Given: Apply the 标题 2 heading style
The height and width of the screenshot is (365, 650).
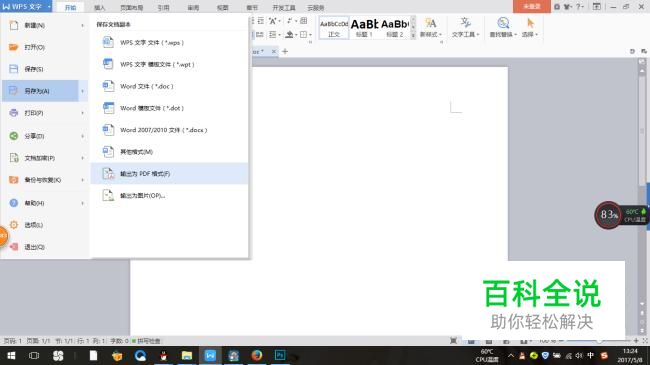Looking at the screenshot, I should coord(395,28).
